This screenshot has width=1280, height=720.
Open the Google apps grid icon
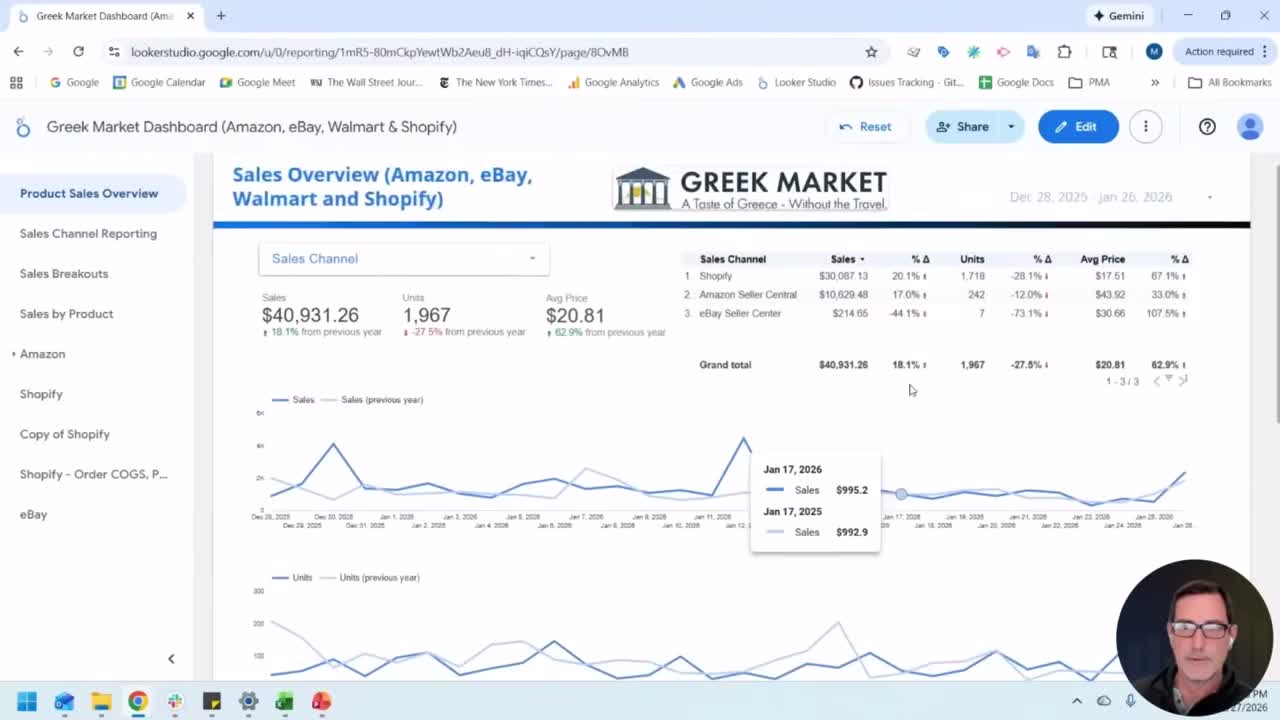tap(16, 82)
